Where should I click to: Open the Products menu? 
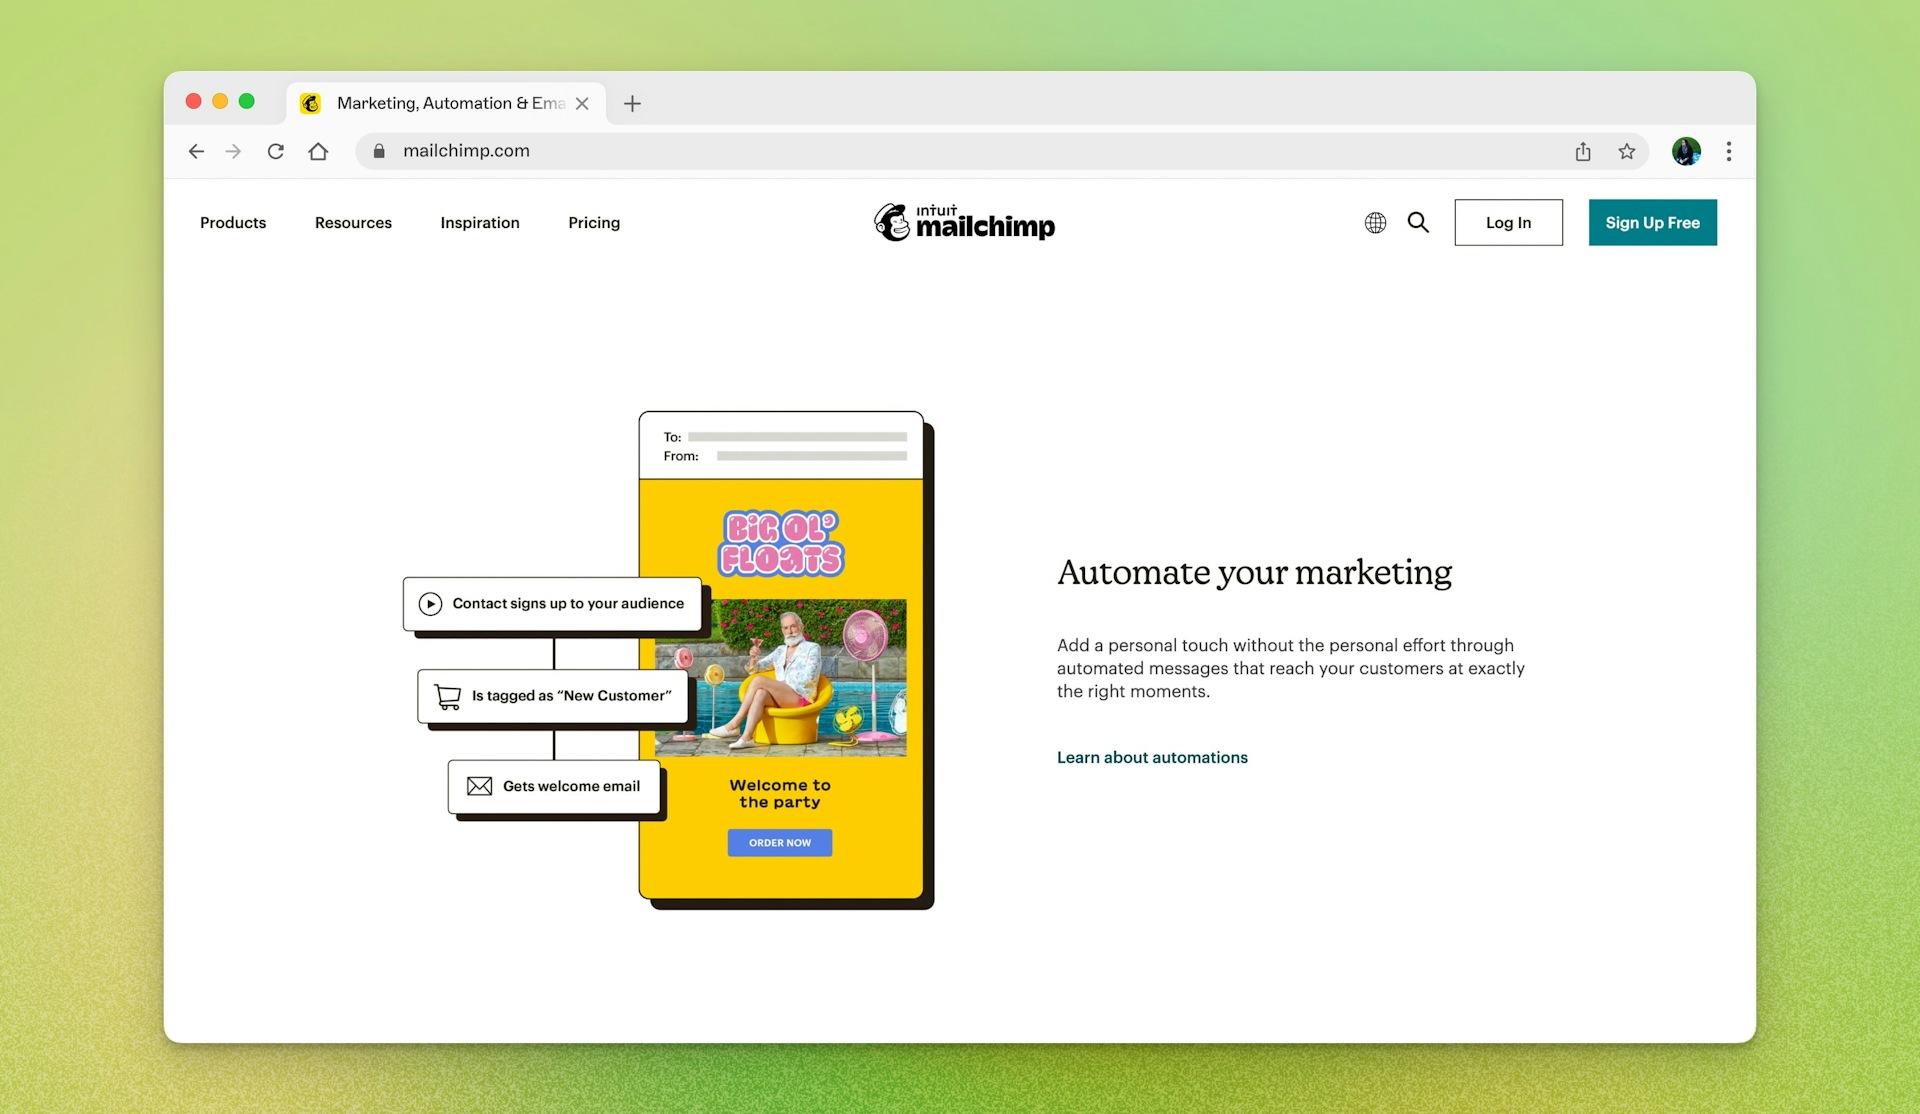tap(233, 223)
